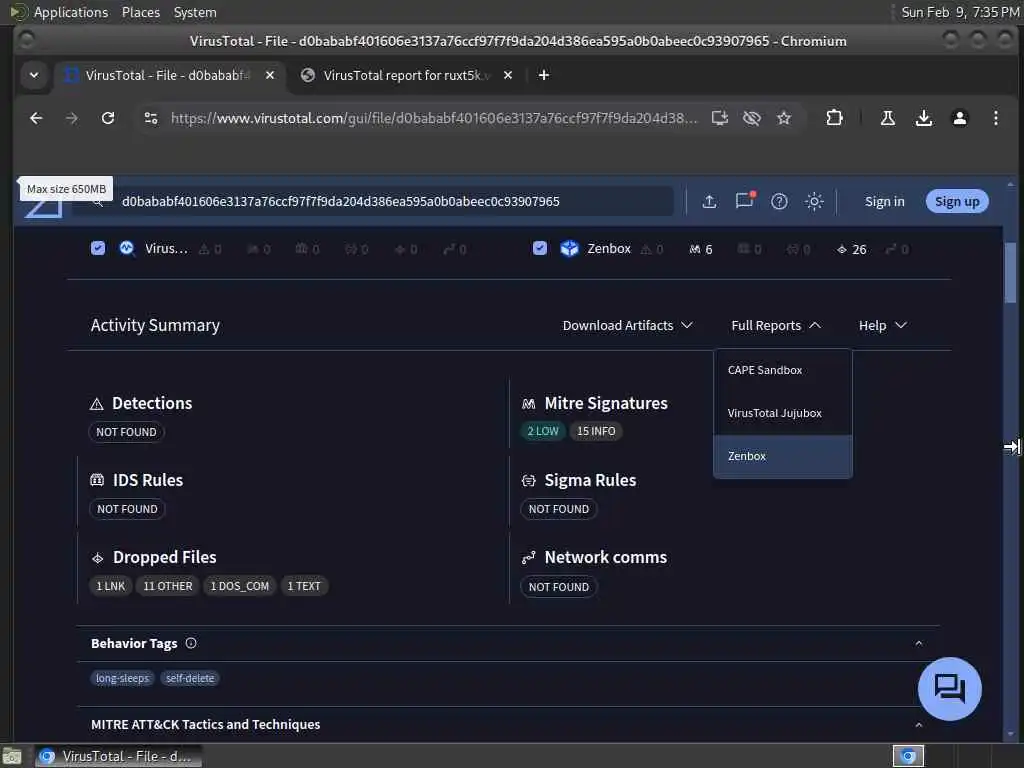Collapse MITRE ATT&CK Tactics section
The width and height of the screenshot is (1024, 768).
(919, 725)
